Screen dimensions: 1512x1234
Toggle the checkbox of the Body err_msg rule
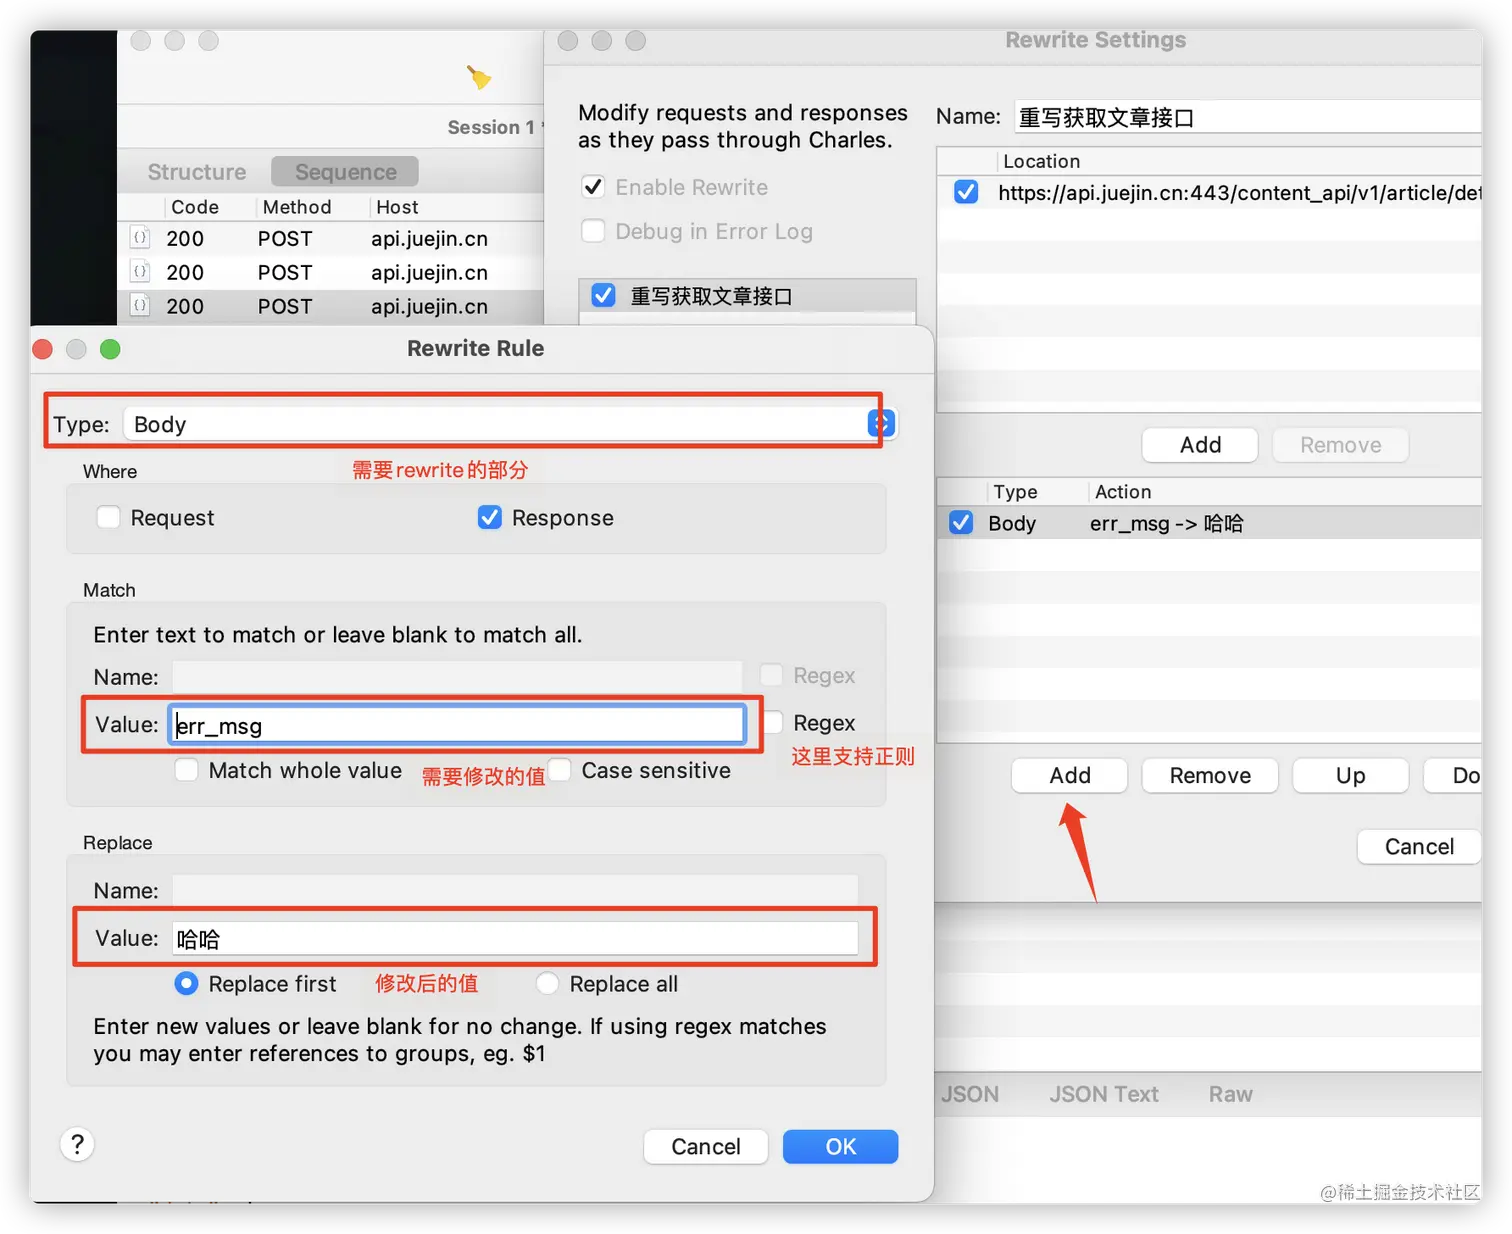pyautogui.click(x=961, y=522)
